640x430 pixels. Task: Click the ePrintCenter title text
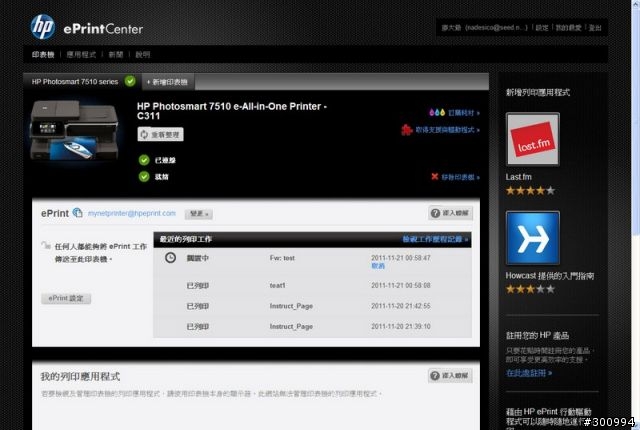[103, 29]
